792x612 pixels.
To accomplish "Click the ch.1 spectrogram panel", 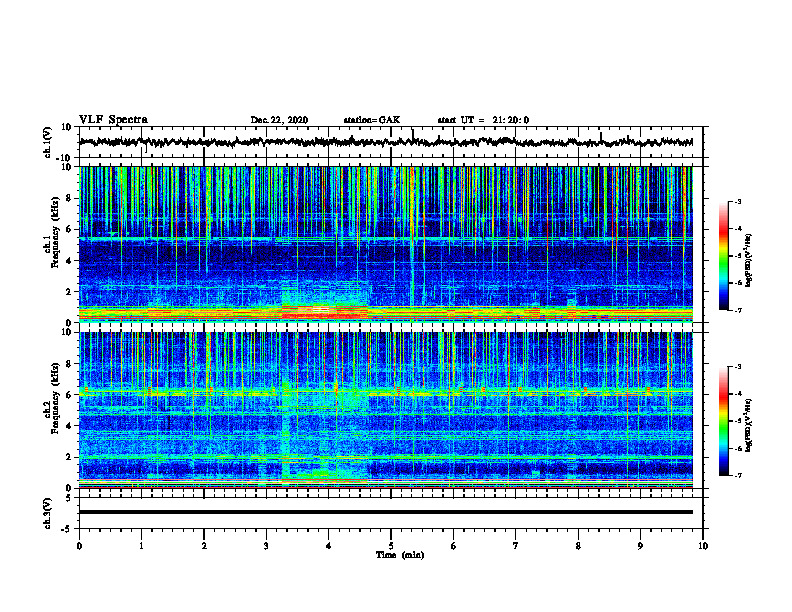I will point(386,244).
